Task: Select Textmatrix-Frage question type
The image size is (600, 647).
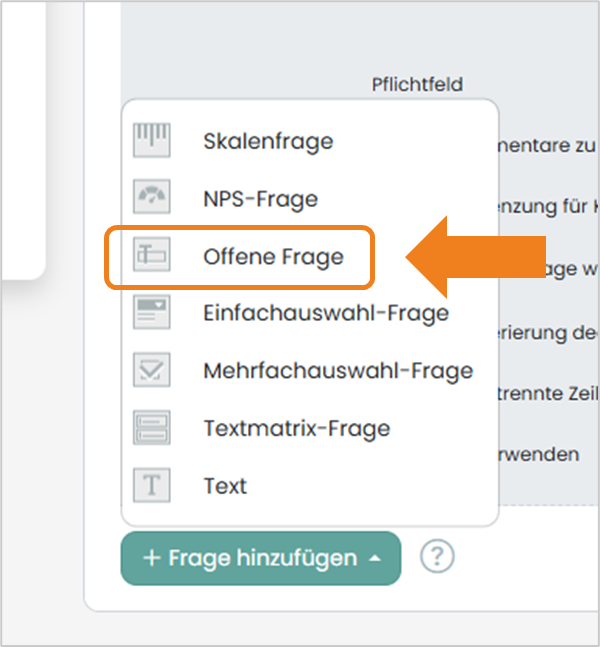Action: [297, 429]
